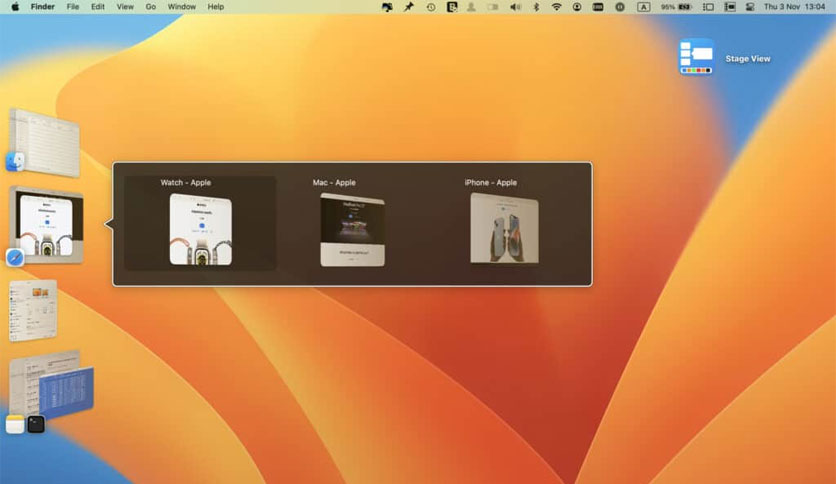
Task: Click the Notes app icon on stage strip
Action: point(15,424)
